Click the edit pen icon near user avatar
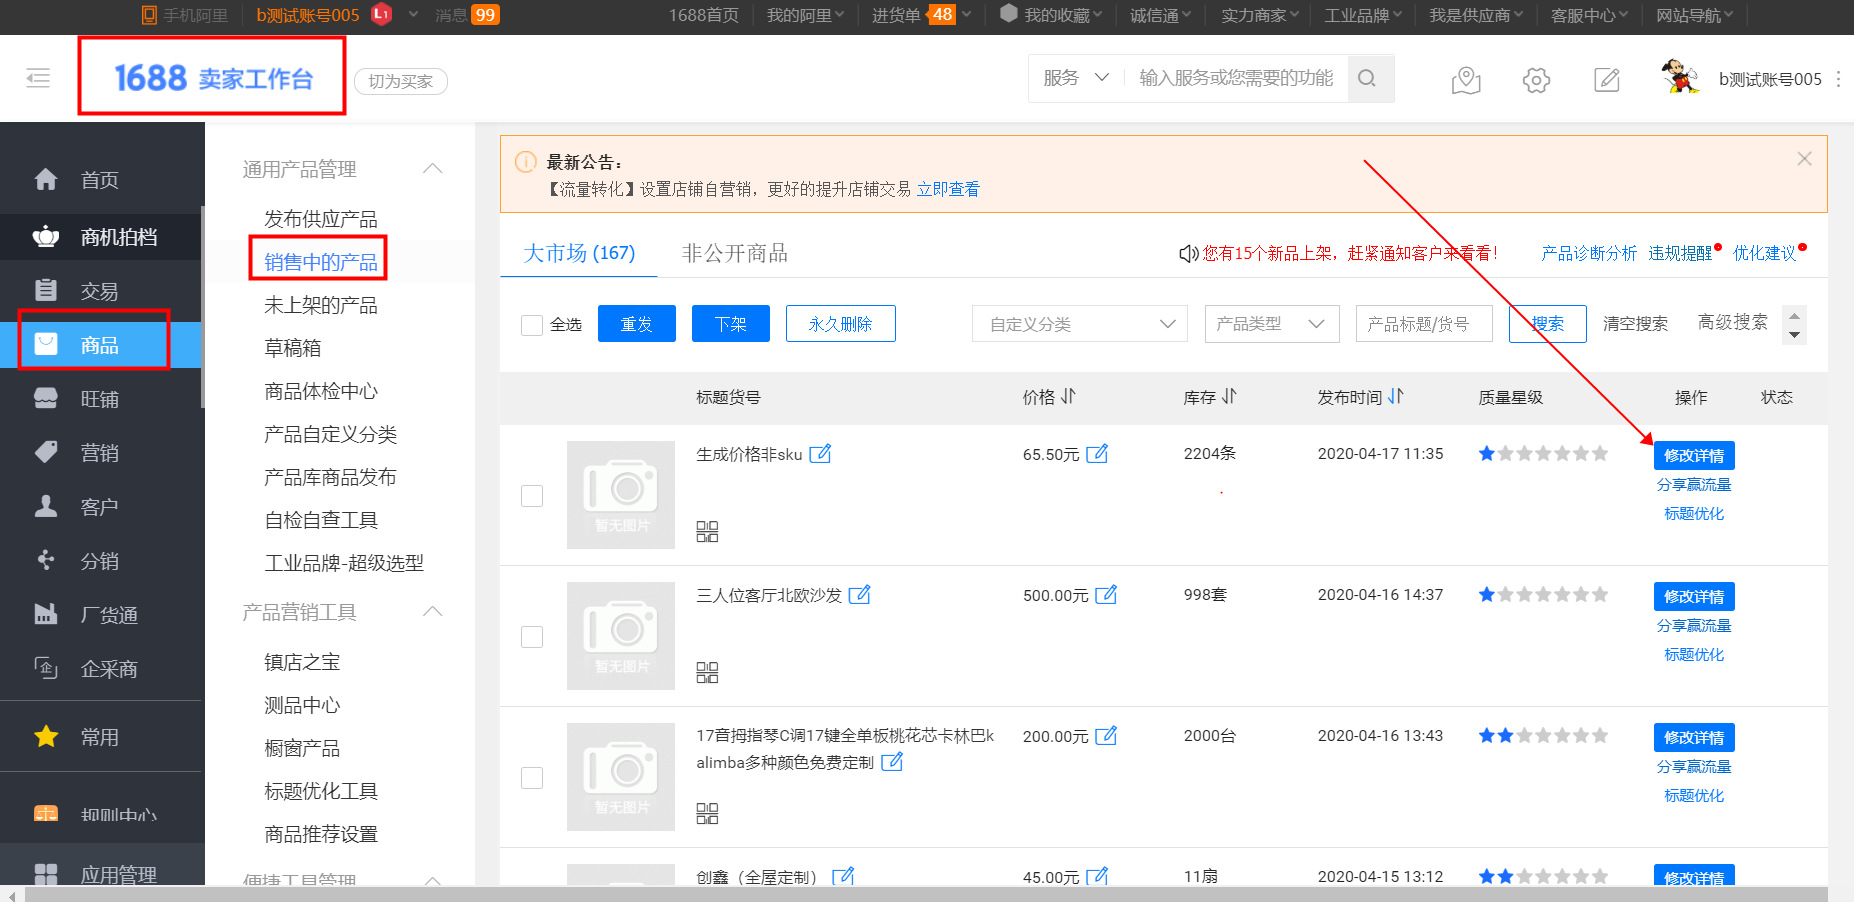This screenshot has height=902, width=1854. tap(1607, 80)
